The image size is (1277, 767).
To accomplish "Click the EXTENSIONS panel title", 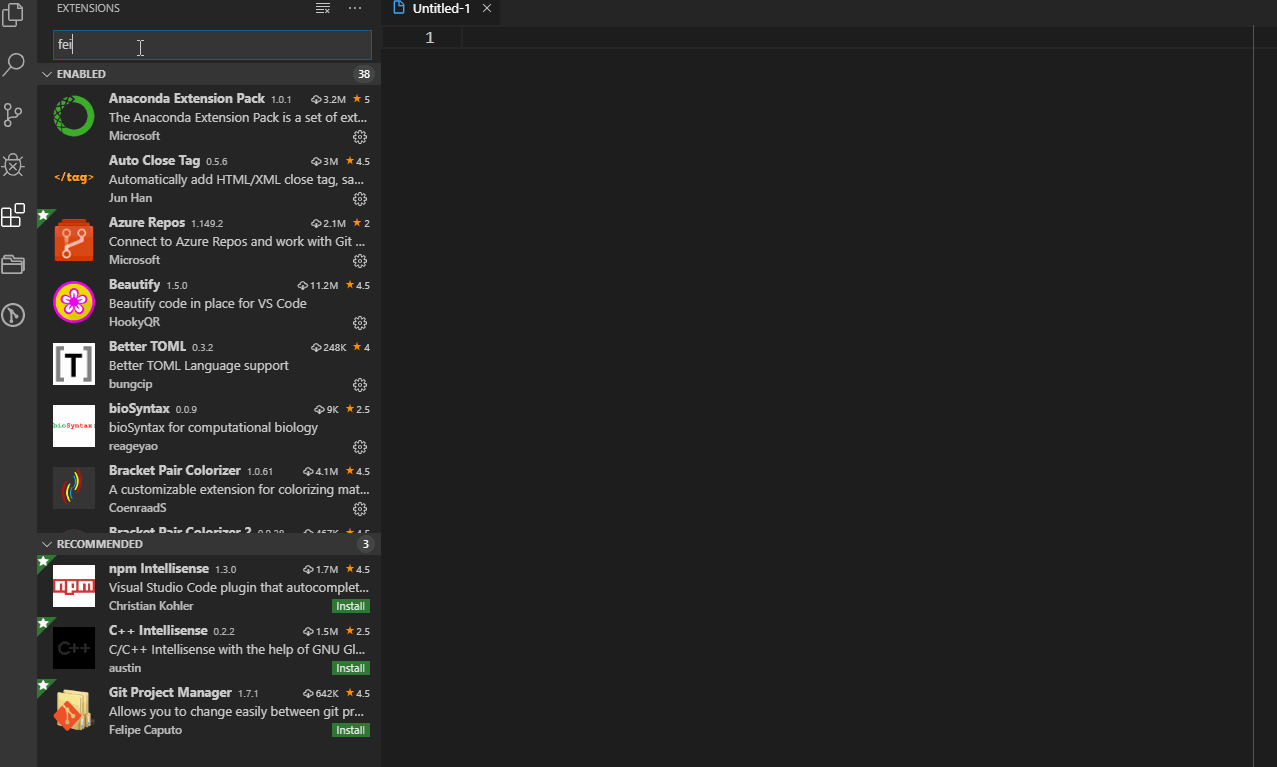I will tap(88, 8).
